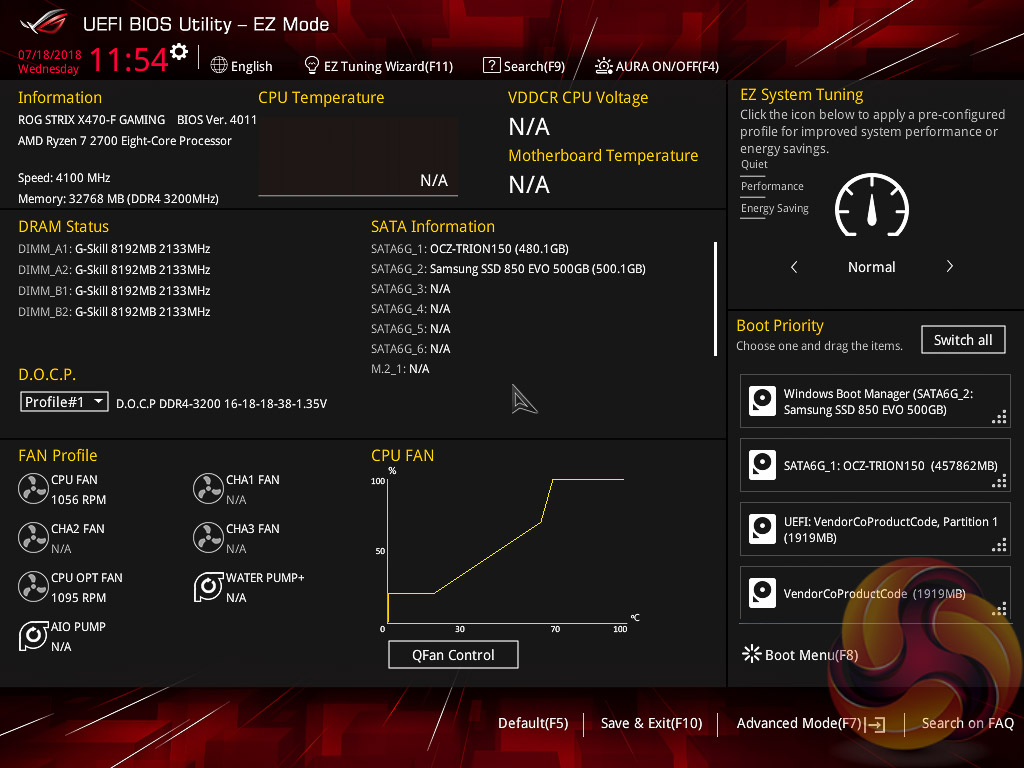Viewport: 1024px width, 768px height.
Task: Click left chevron beside Normal tuning mode
Action: (794, 267)
